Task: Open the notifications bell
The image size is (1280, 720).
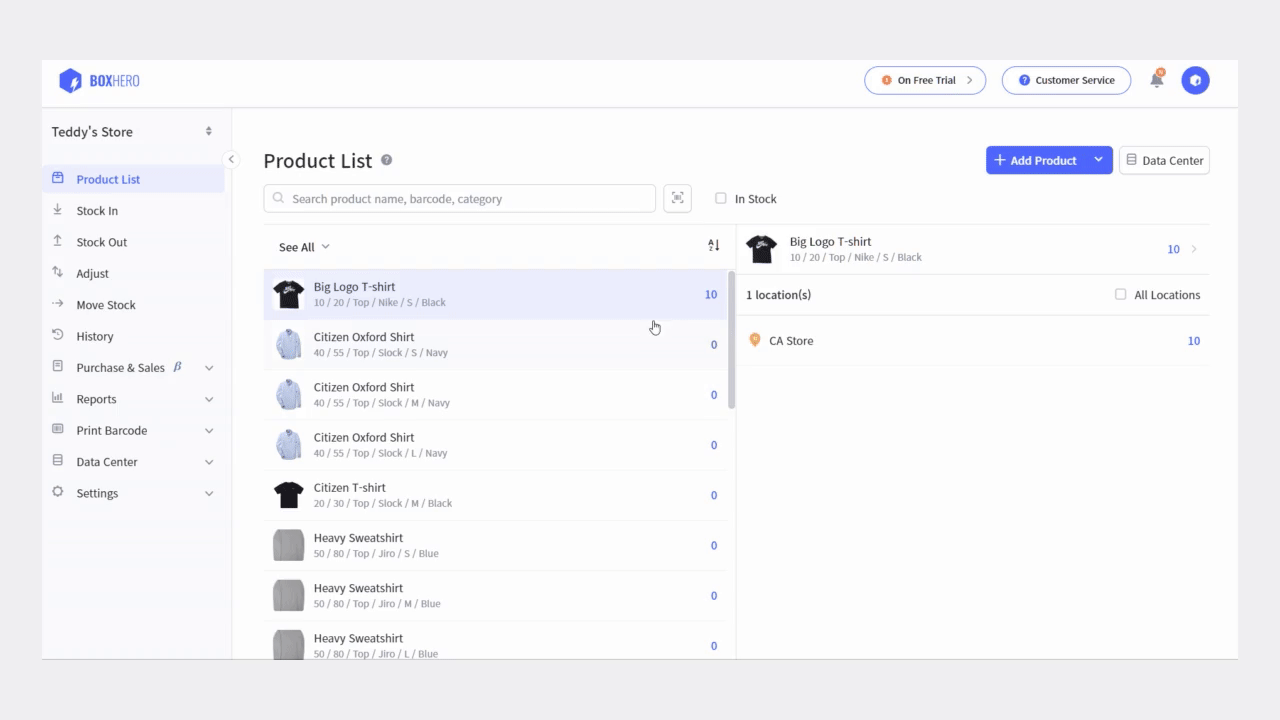Action: pos(1156,80)
